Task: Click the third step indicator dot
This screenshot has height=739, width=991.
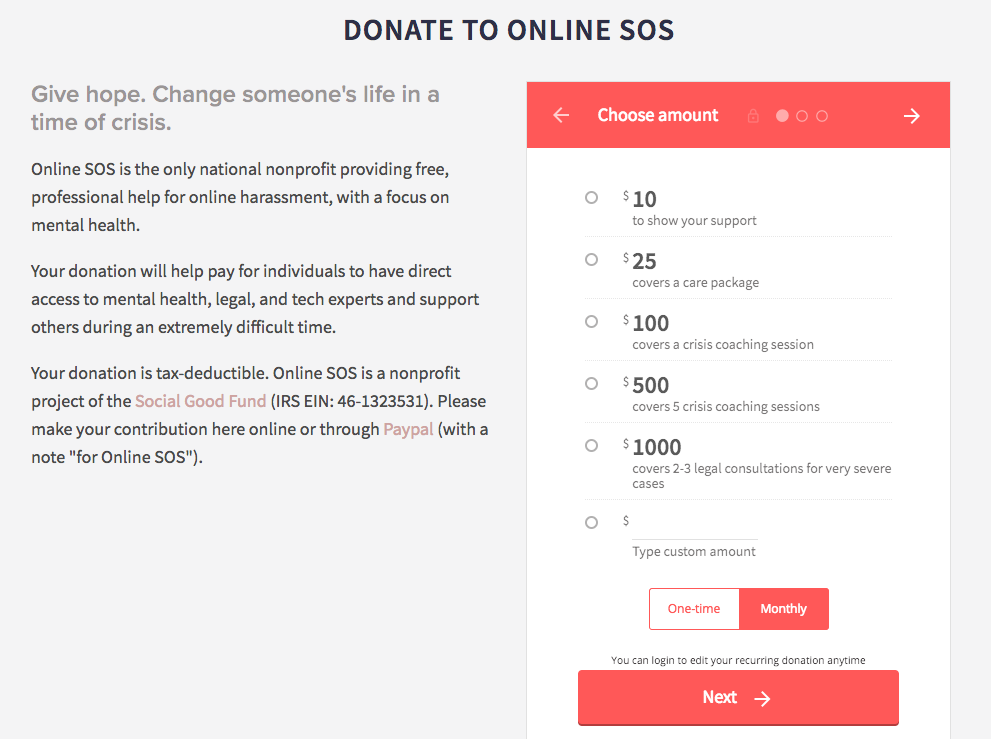Action: 821,116
